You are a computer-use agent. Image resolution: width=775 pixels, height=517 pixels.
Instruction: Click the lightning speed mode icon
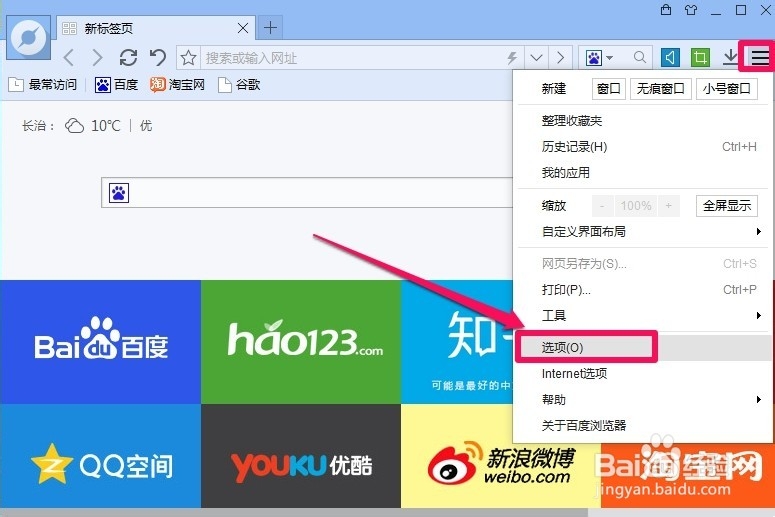(x=512, y=58)
